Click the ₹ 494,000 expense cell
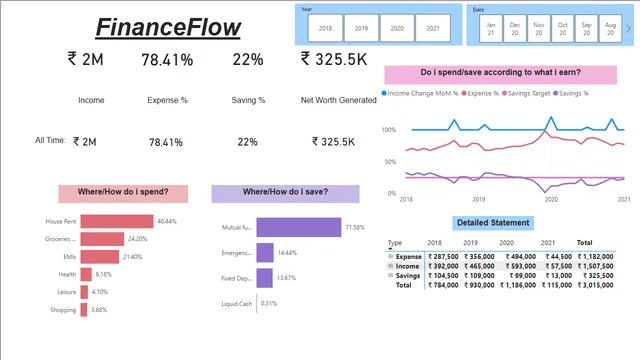640x360 pixels. click(521, 257)
